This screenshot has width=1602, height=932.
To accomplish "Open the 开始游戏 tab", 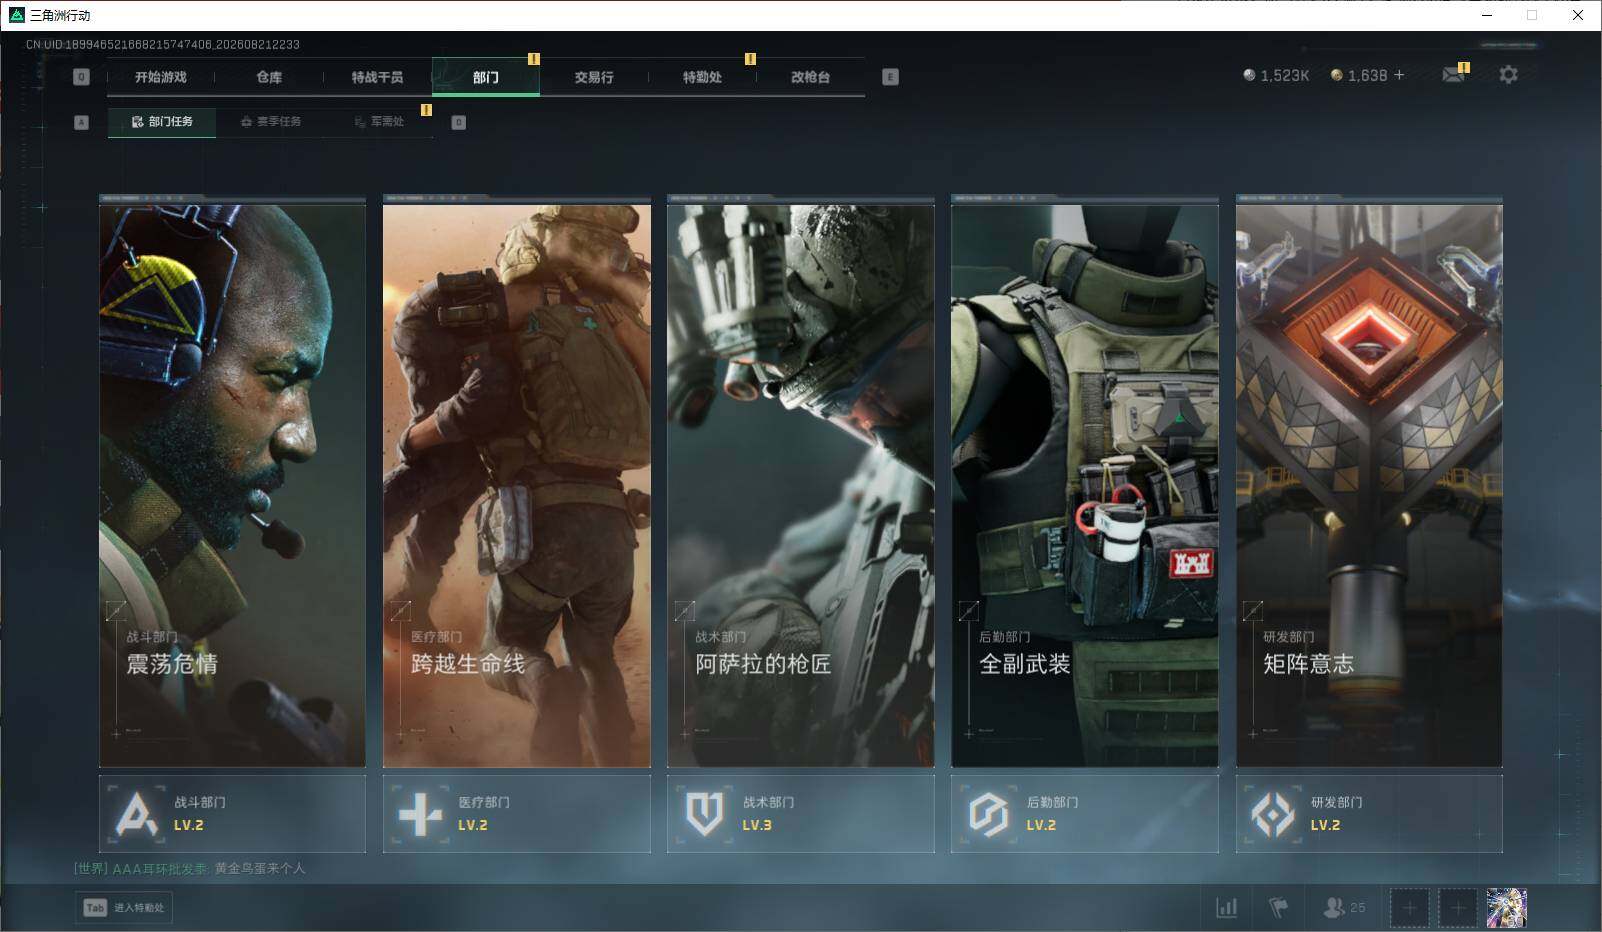I will coord(161,77).
